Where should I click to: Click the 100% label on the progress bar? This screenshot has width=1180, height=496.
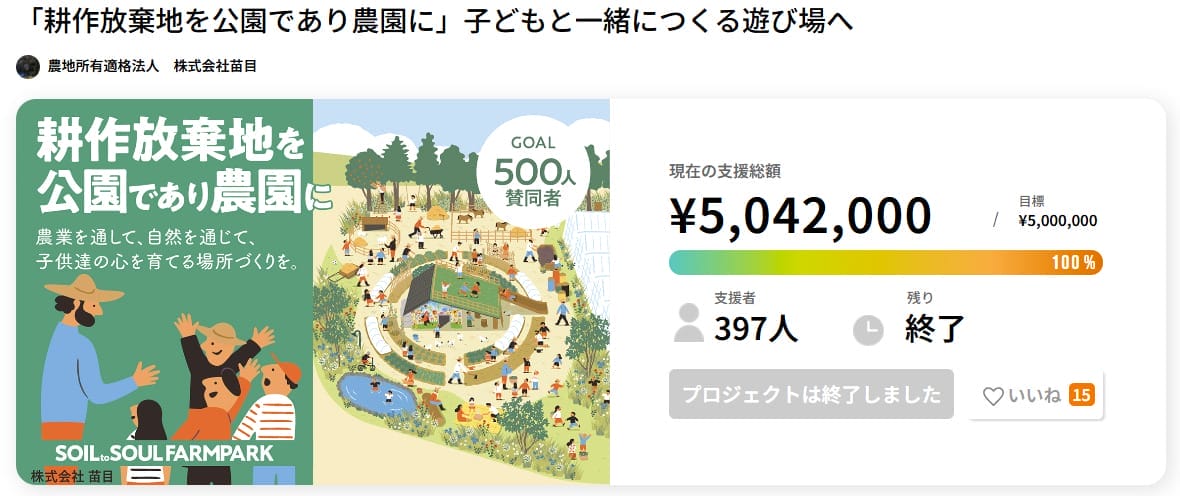click(1074, 263)
